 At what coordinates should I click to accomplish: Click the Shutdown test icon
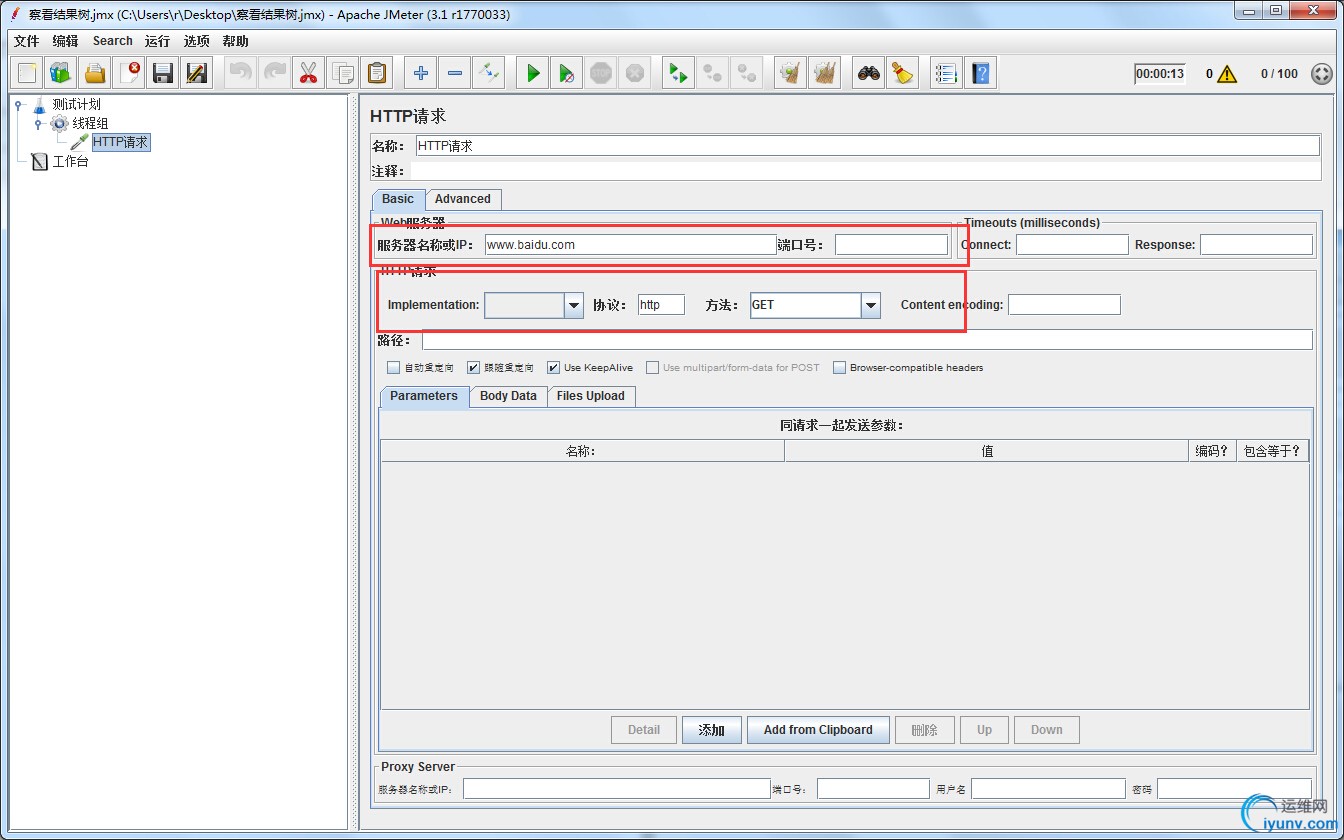point(634,73)
